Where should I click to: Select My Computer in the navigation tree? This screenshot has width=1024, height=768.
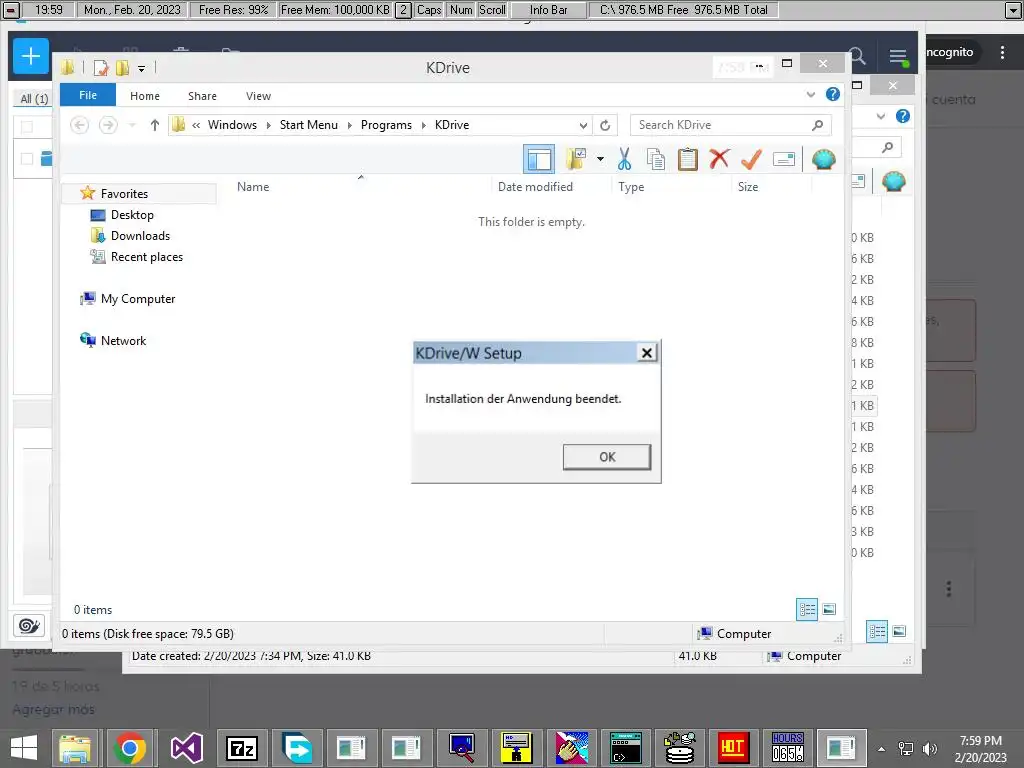click(138, 298)
